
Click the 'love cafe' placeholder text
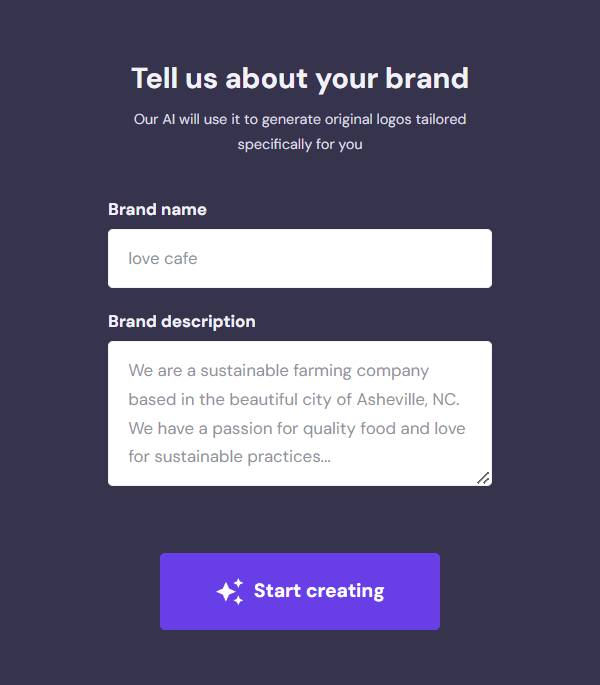point(163,259)
